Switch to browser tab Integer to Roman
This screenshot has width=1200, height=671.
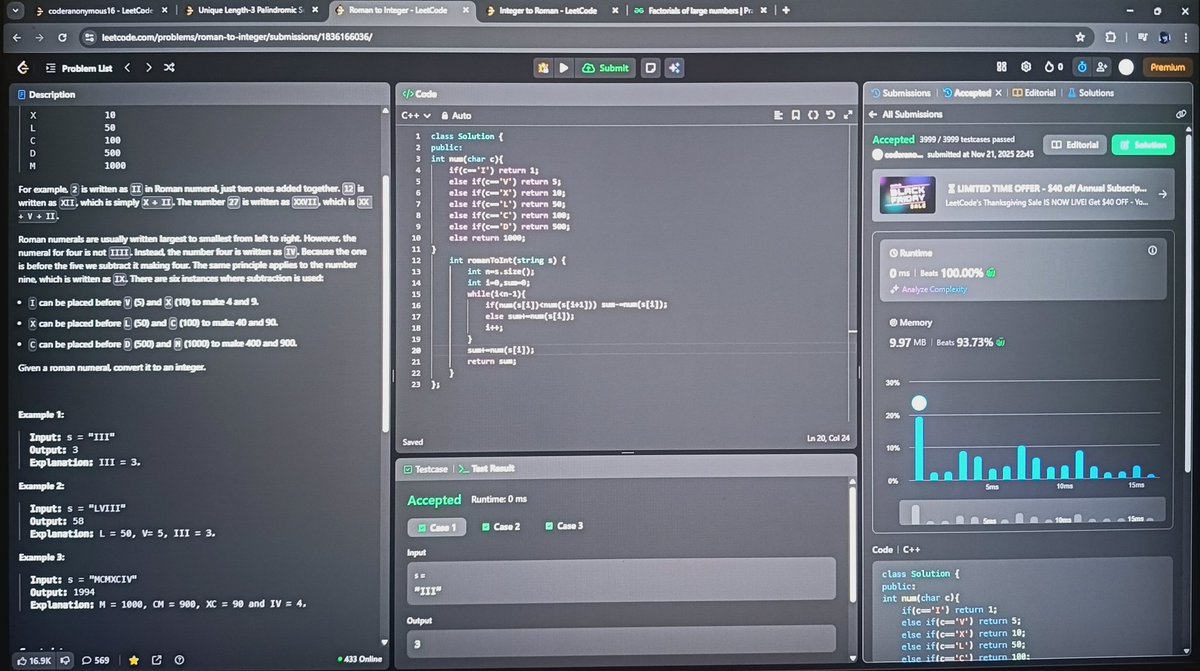[551, 10]
